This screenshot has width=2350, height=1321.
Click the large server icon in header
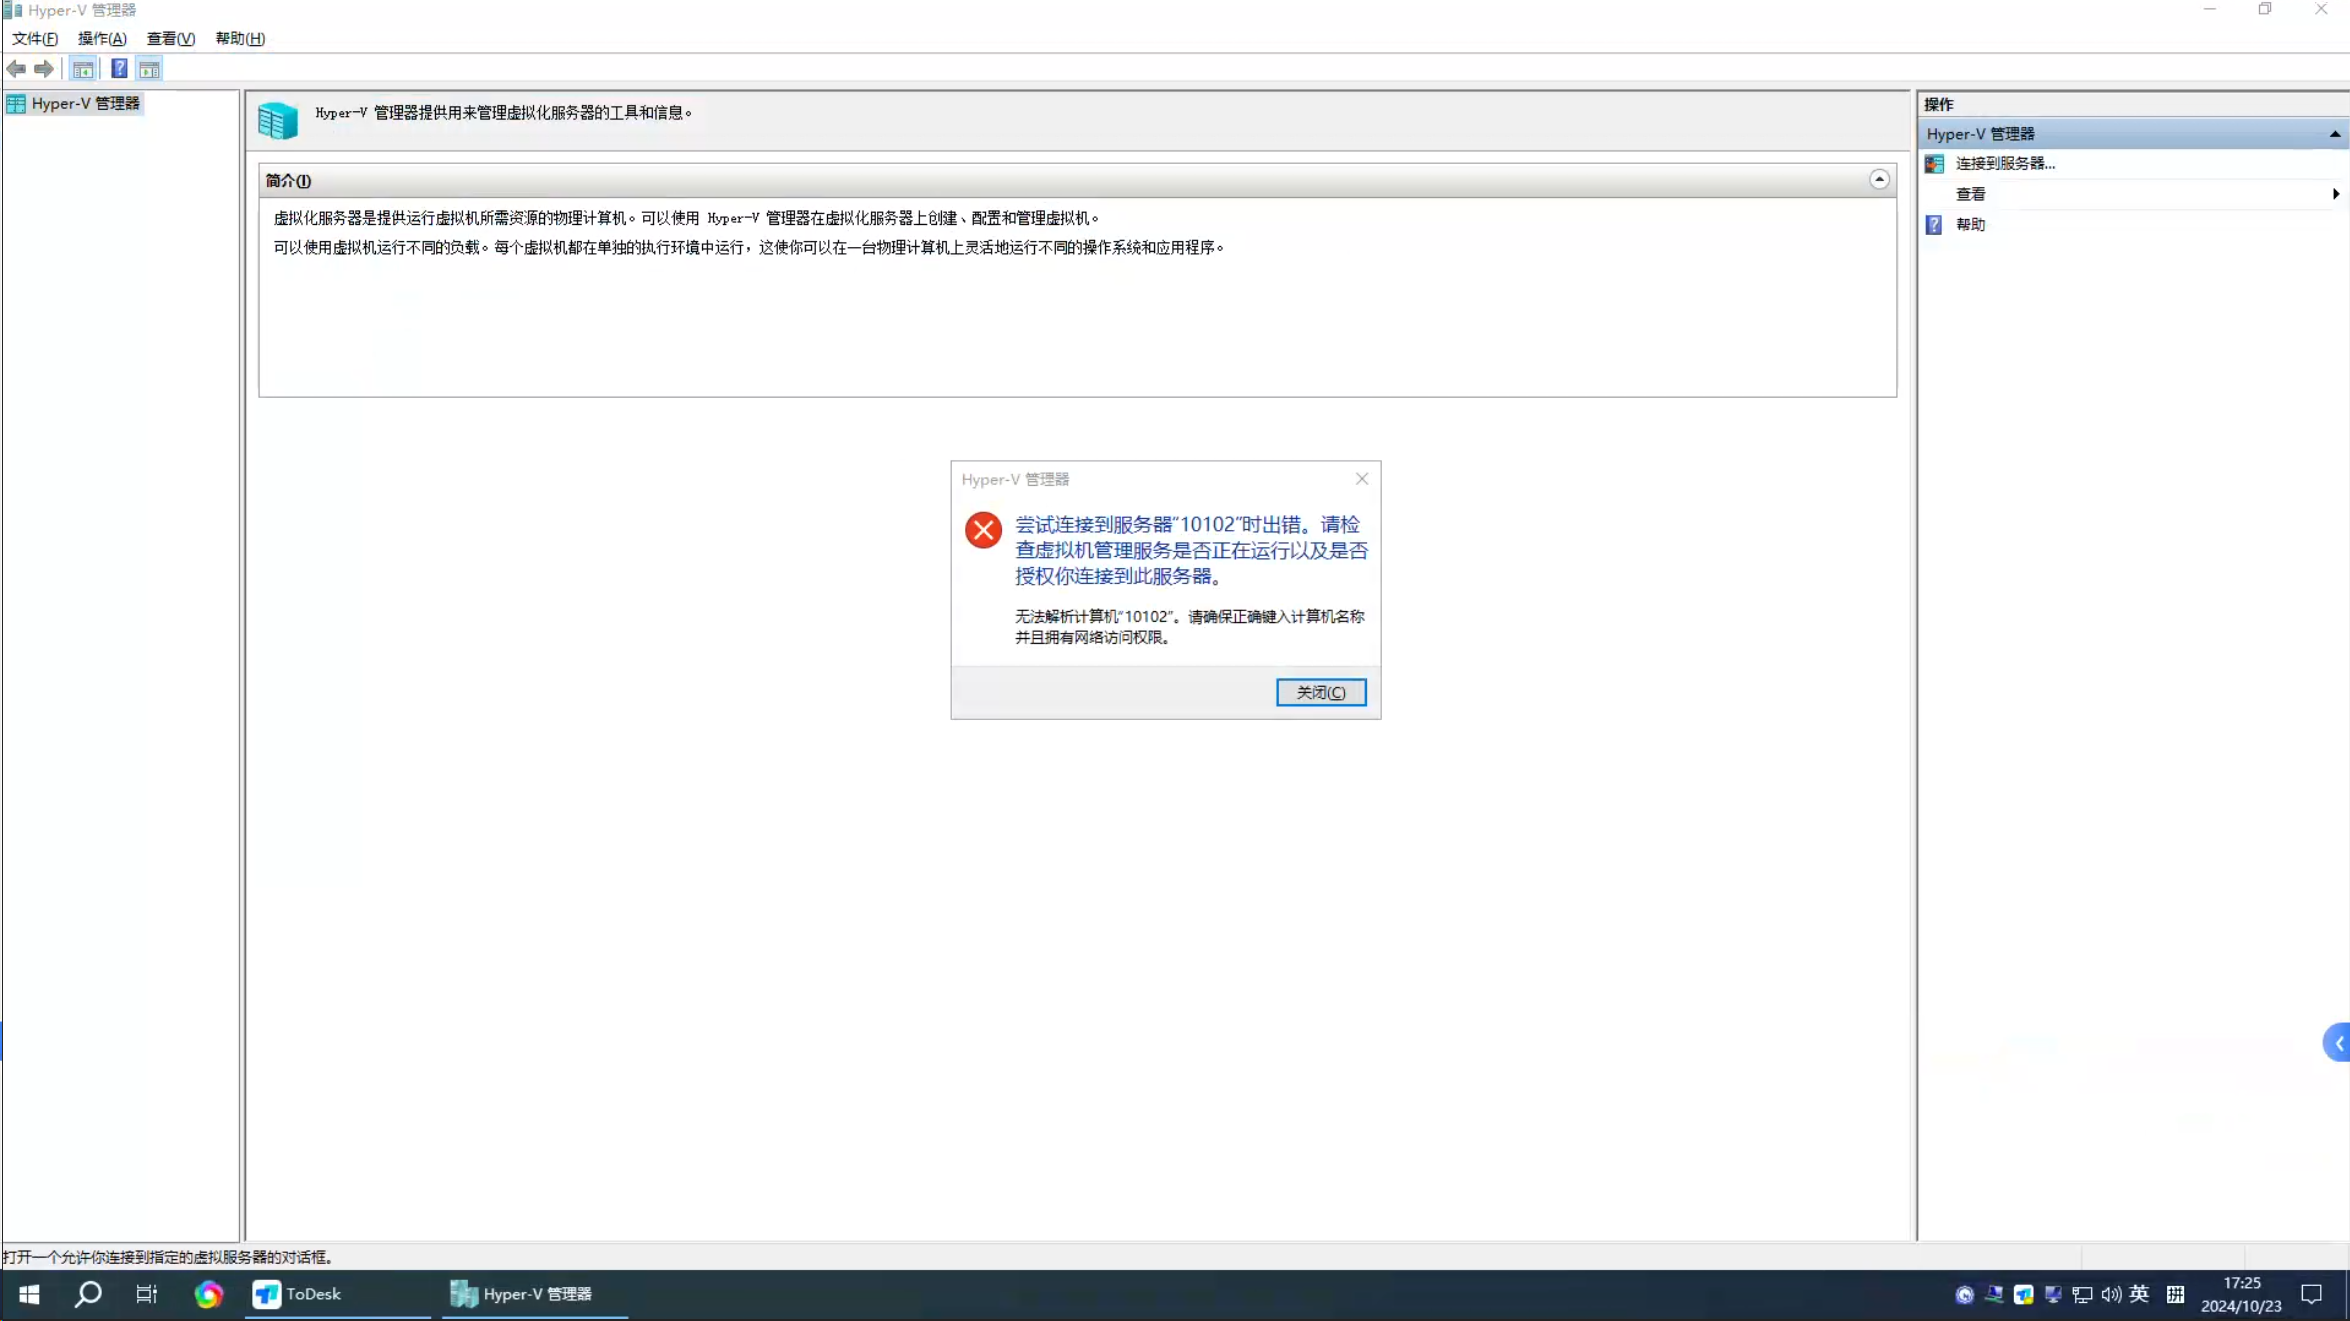pos(277,120)
